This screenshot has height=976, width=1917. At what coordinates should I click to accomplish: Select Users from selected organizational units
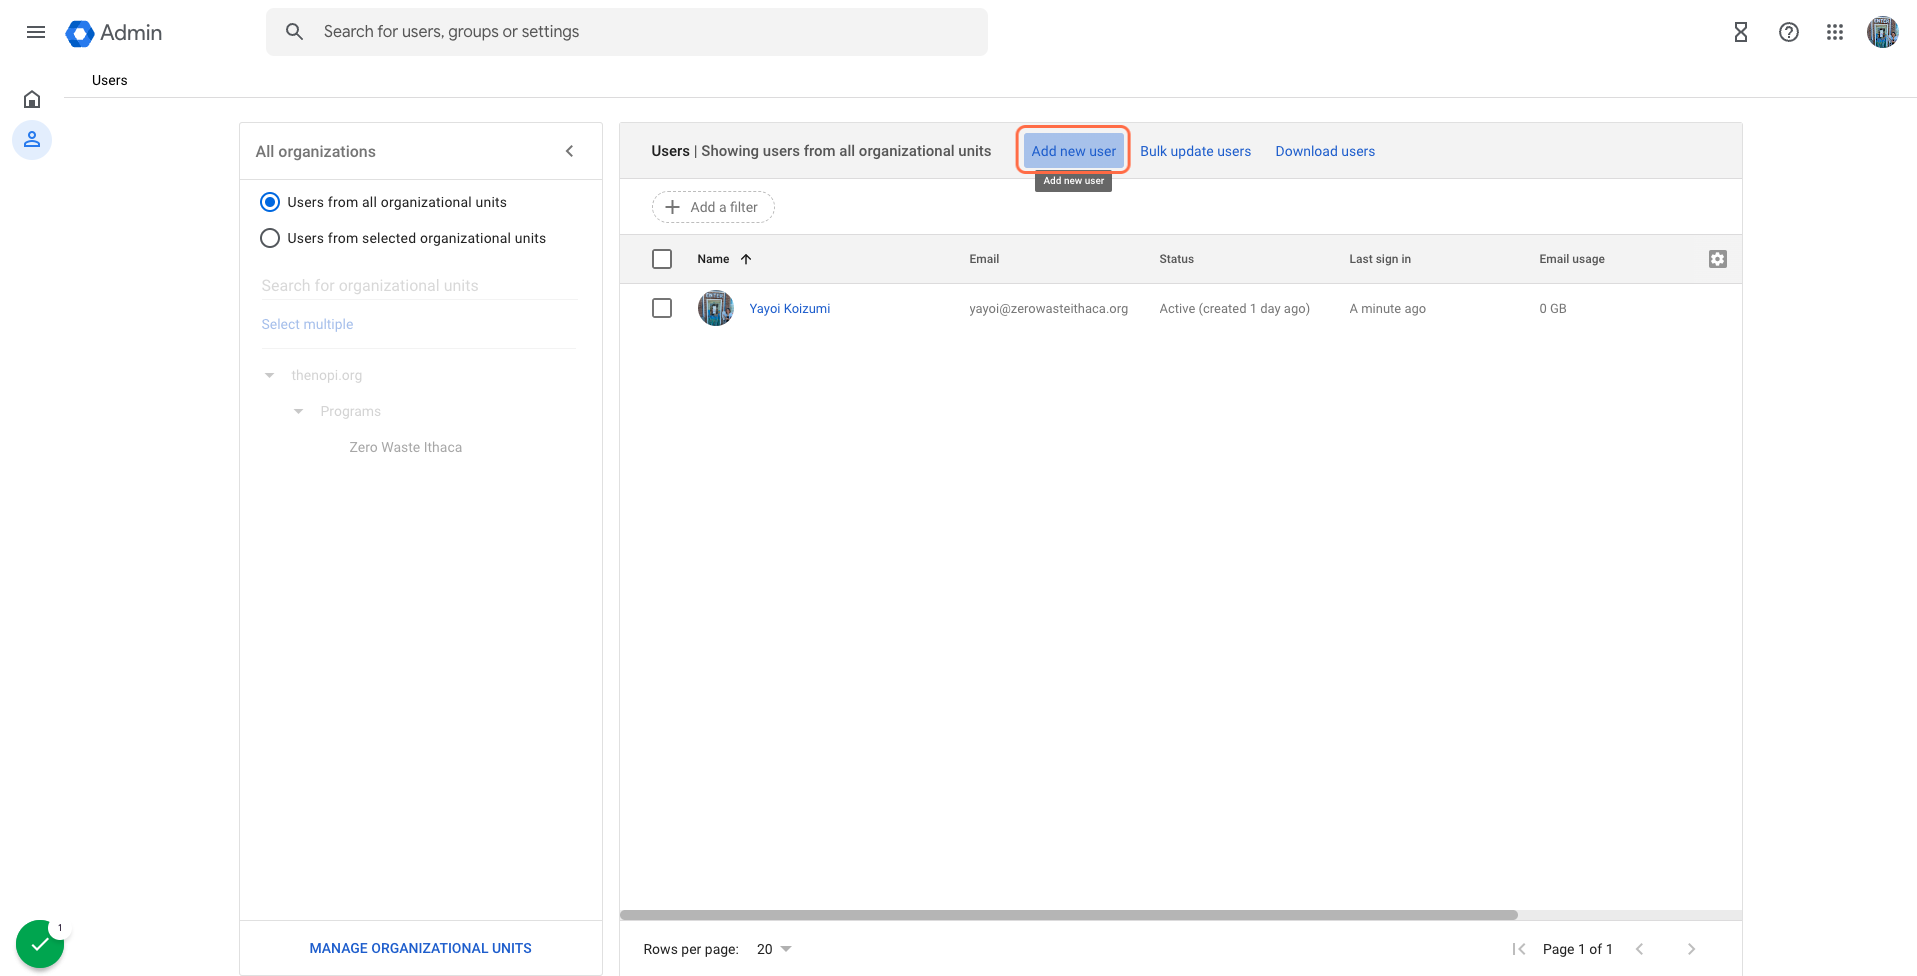270,238
